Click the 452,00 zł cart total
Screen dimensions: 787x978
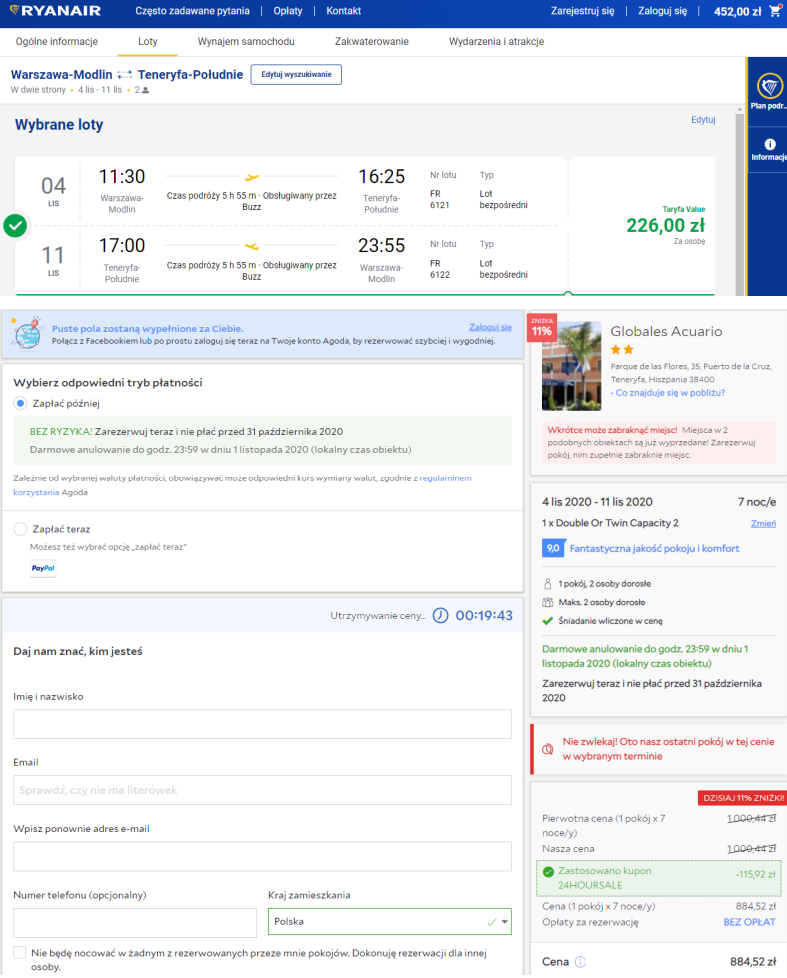click(737, 11)
